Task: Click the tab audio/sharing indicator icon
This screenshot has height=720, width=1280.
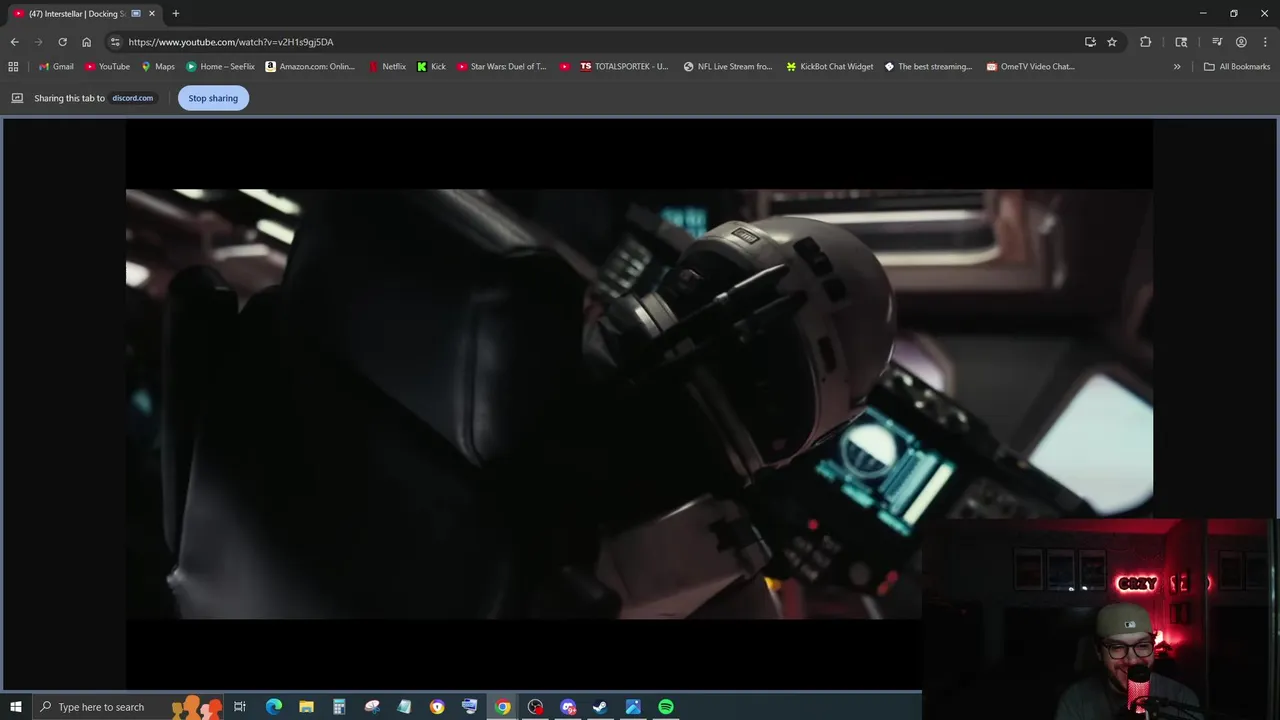Action: coord(136,14)
